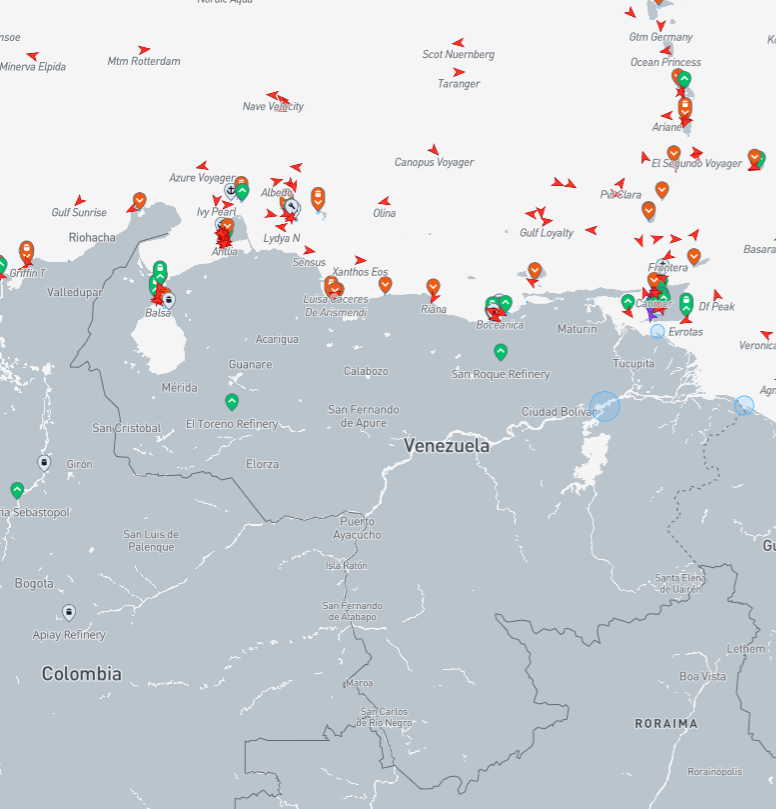
Task: Click the 'Luisa Caceres De Arismendi' label
Action: click(336, 305)
